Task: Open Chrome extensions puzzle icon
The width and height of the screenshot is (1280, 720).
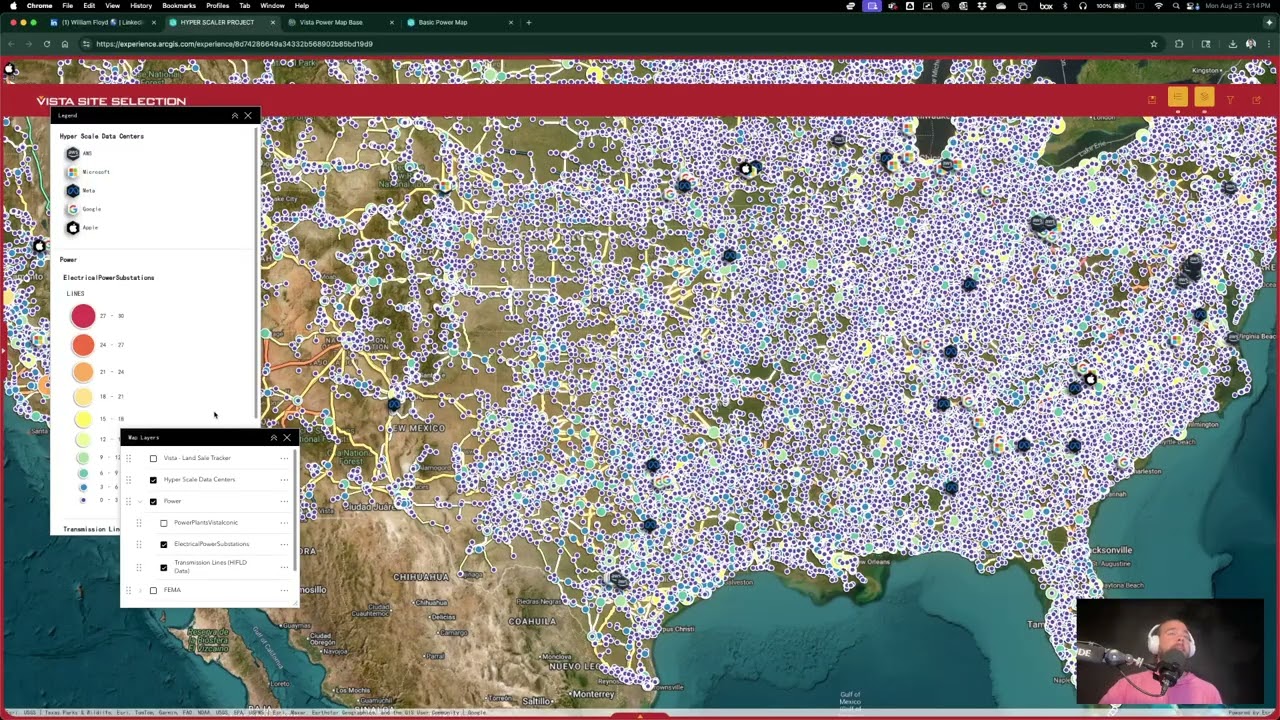Action: 1179,44
